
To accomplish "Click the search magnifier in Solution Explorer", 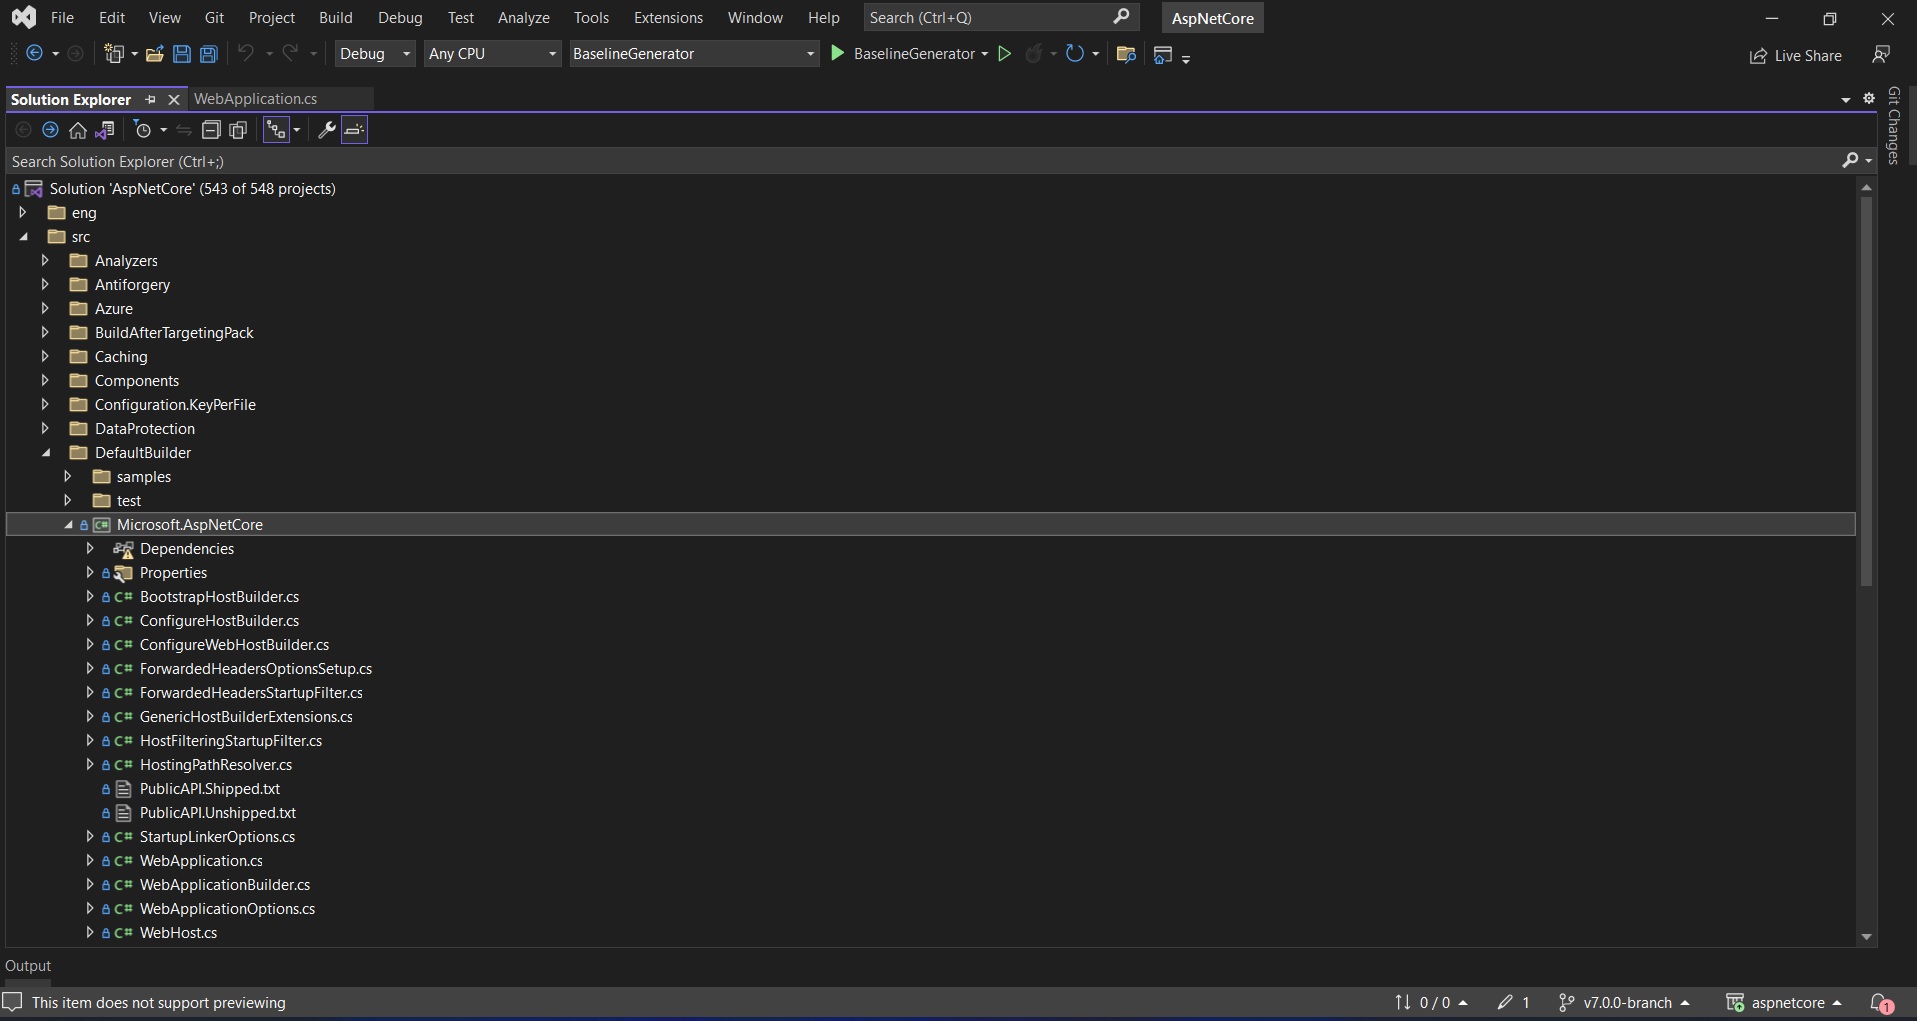I will tap(1850, 161).
